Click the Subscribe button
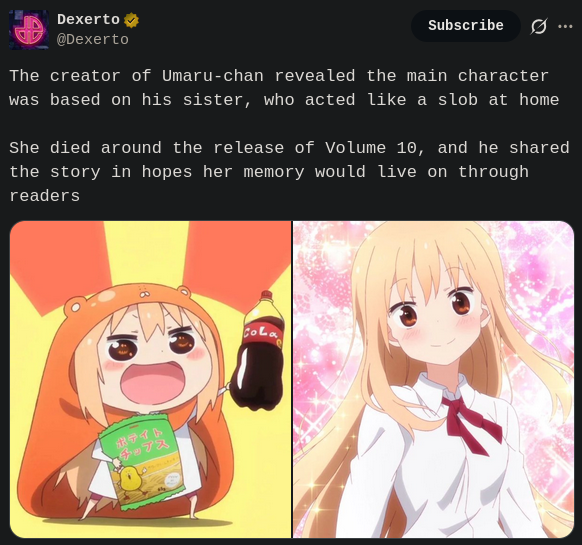 click(465, 26)
